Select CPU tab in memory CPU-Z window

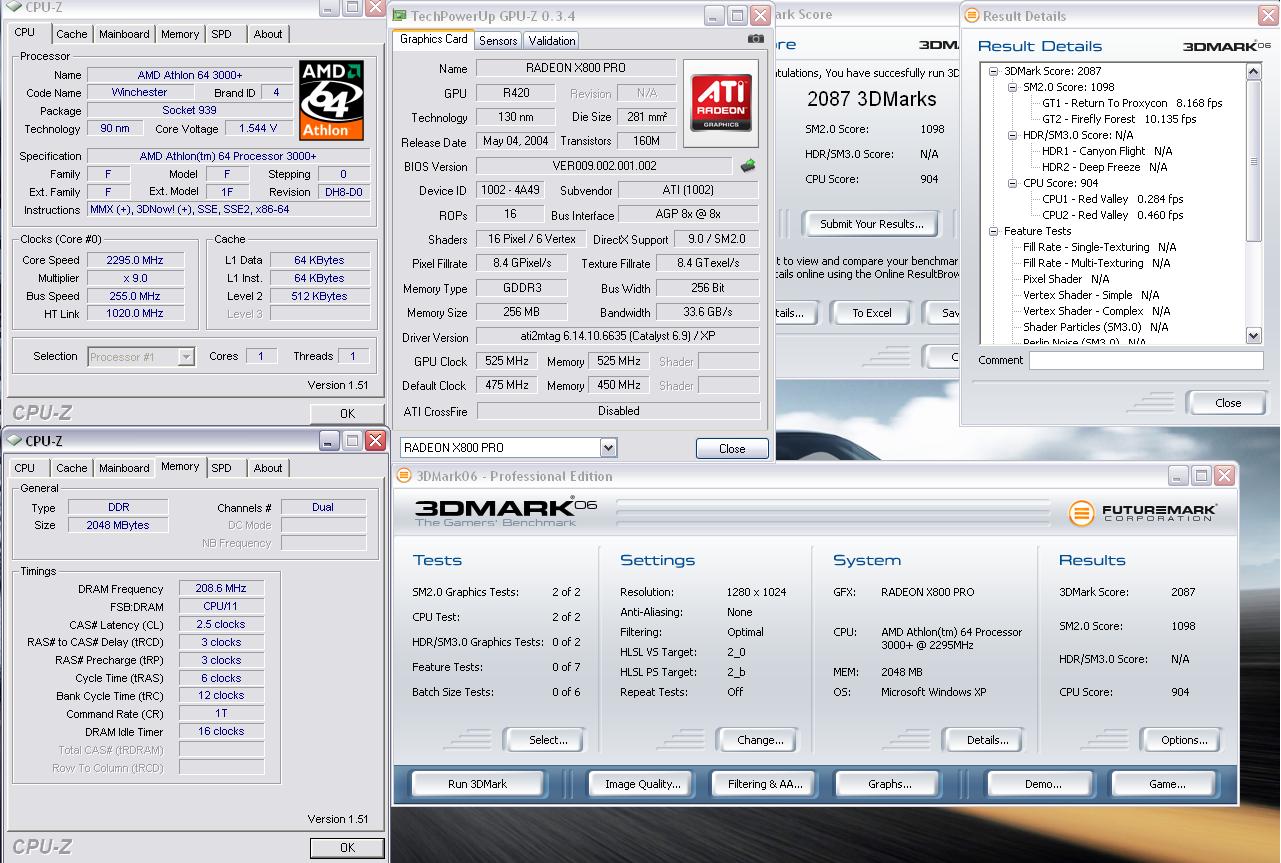(x=25, y=468)
